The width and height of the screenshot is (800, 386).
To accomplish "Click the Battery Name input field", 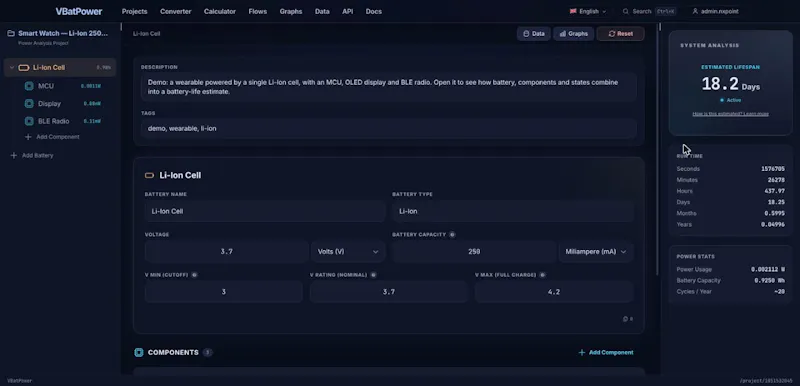I will tap(265, 211).
